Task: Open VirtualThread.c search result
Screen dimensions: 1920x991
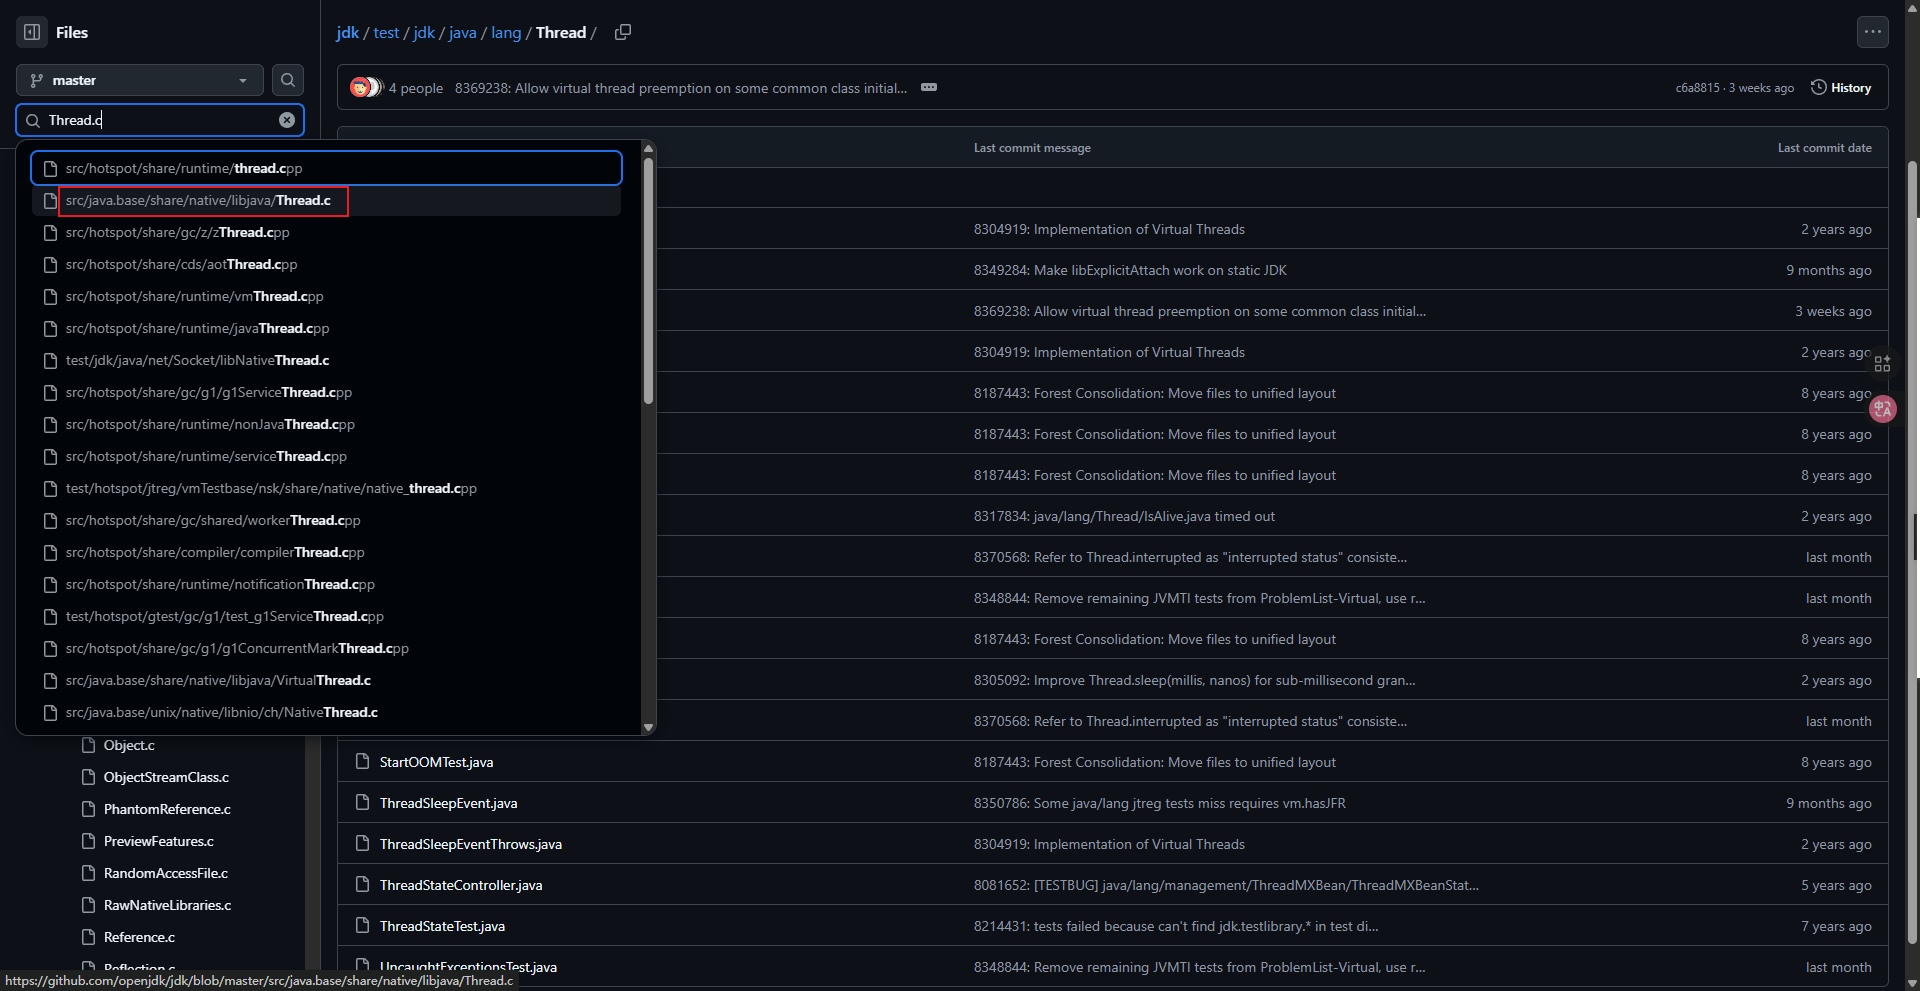Action: coord(326,680)
